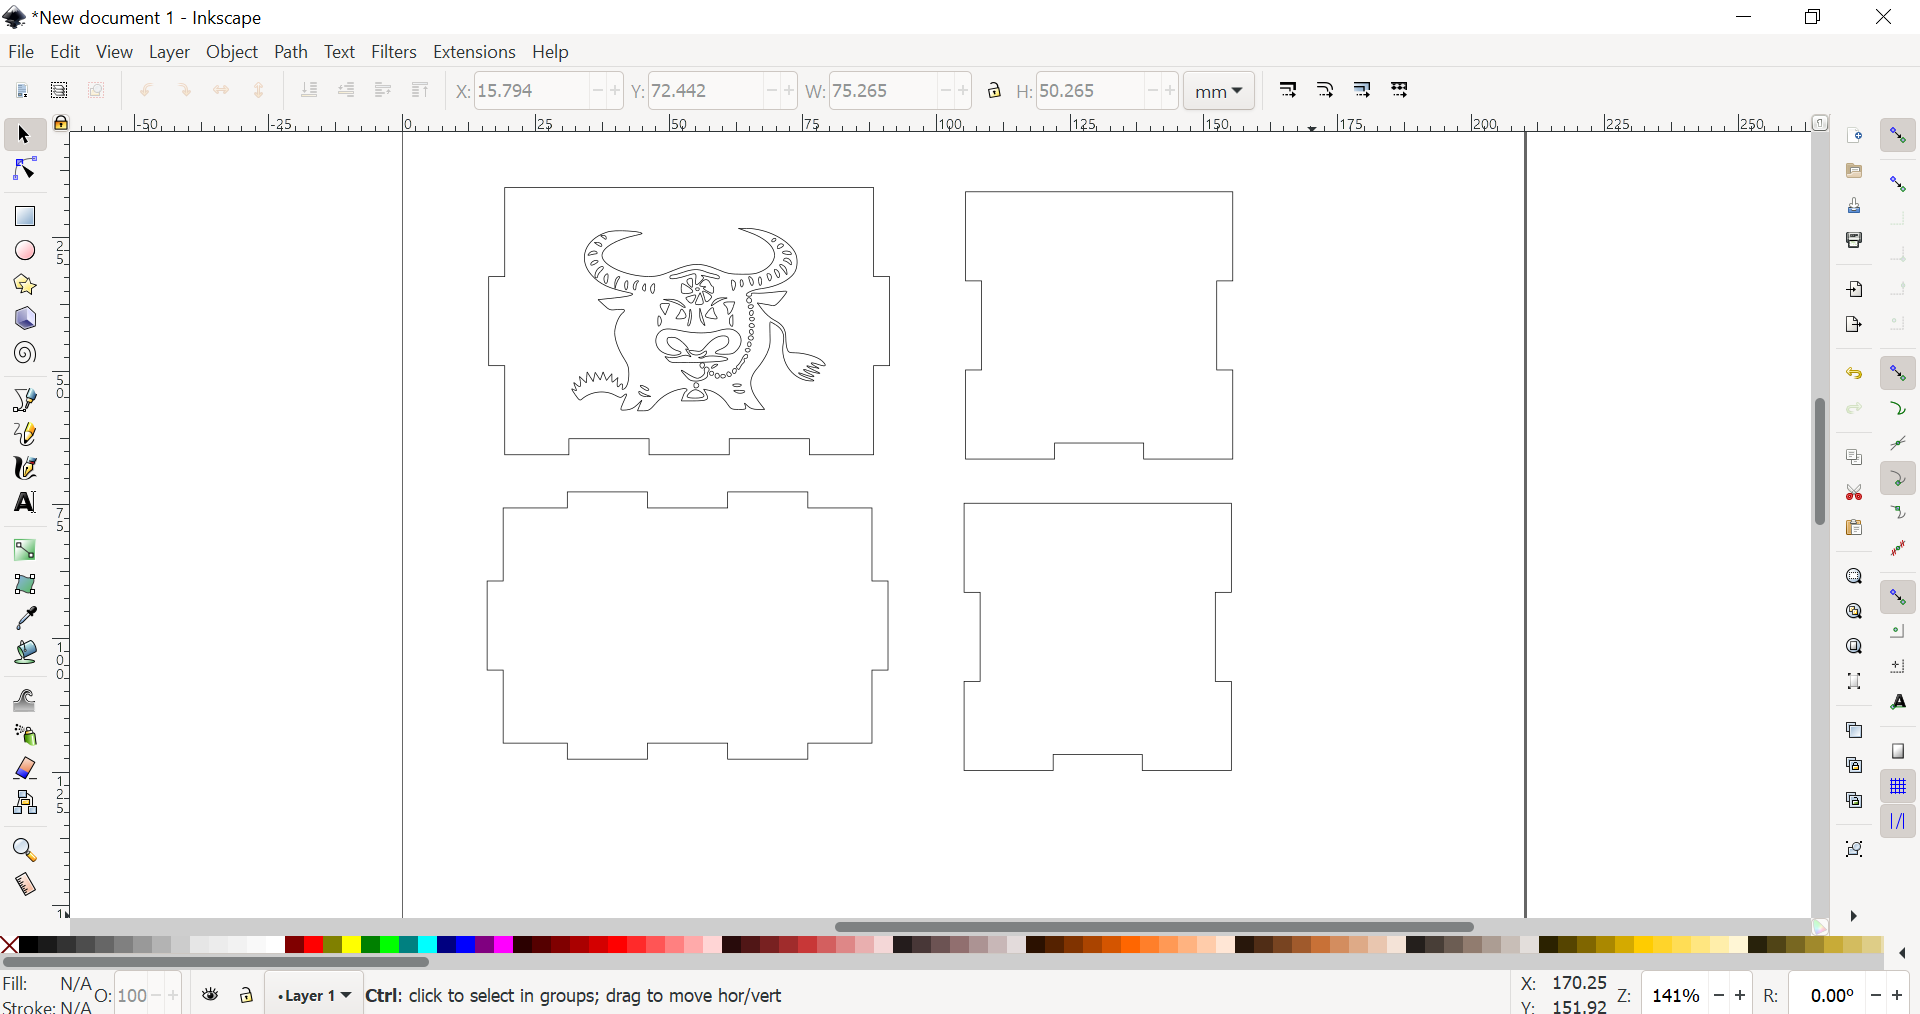Open the measurement units dropdown

1219,90
